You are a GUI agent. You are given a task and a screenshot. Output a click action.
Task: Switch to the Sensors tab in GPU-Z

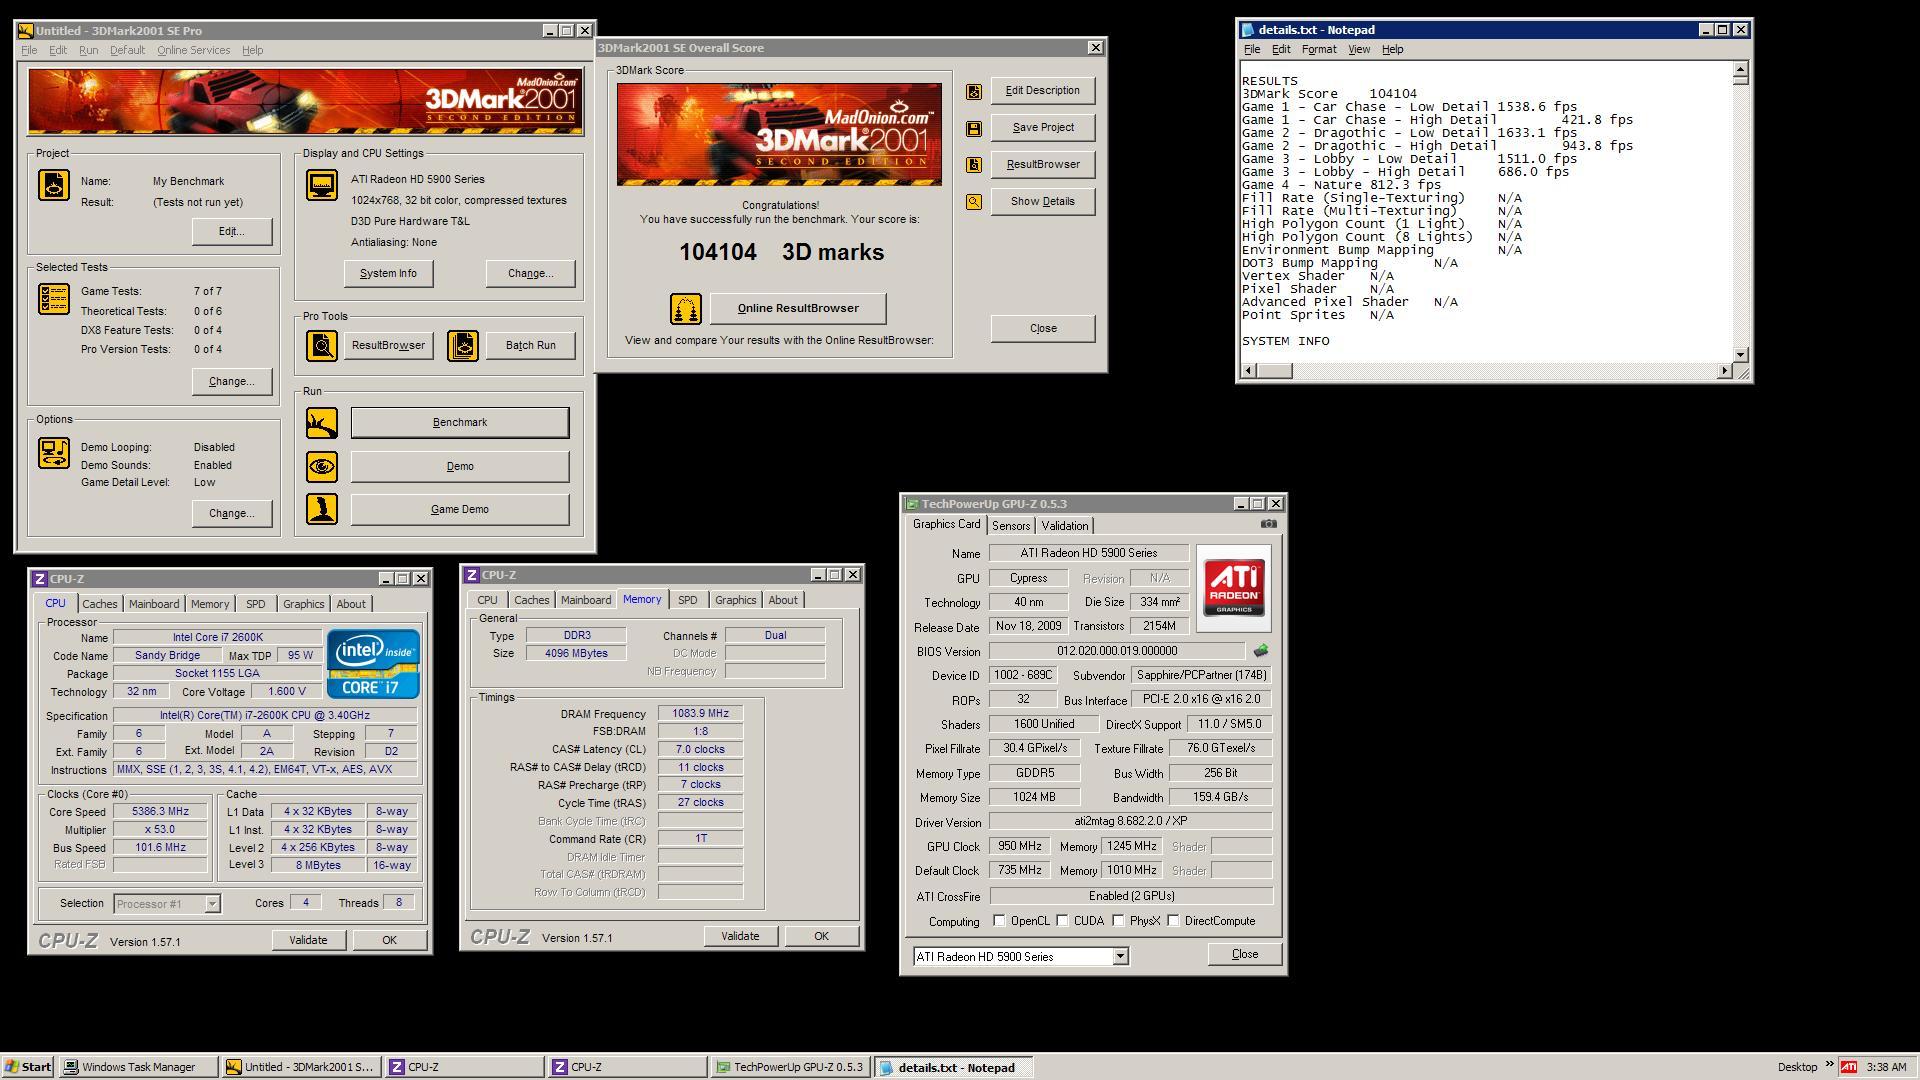[1011, 526]
